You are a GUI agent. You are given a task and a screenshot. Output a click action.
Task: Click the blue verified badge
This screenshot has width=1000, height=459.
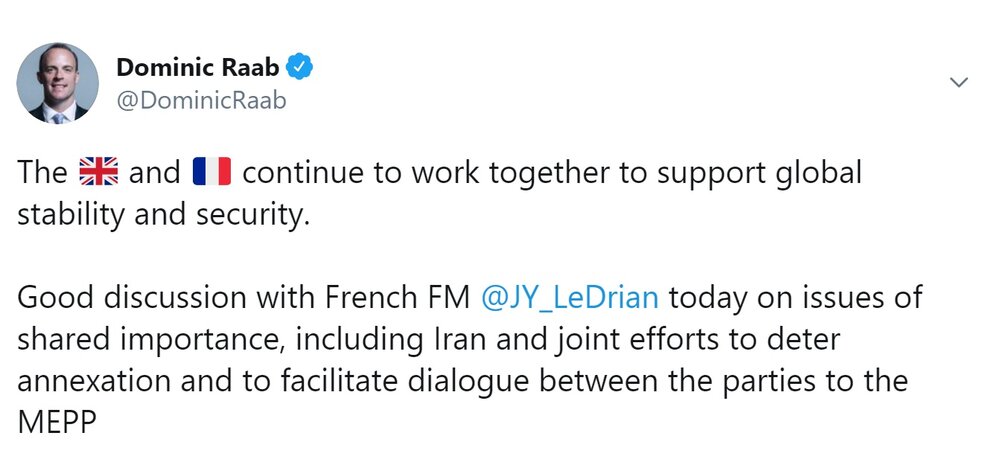tap(298, 67)
